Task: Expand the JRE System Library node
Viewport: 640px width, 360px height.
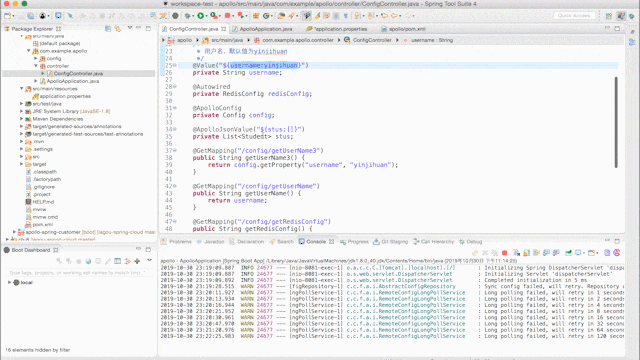Action: point(22,111)
